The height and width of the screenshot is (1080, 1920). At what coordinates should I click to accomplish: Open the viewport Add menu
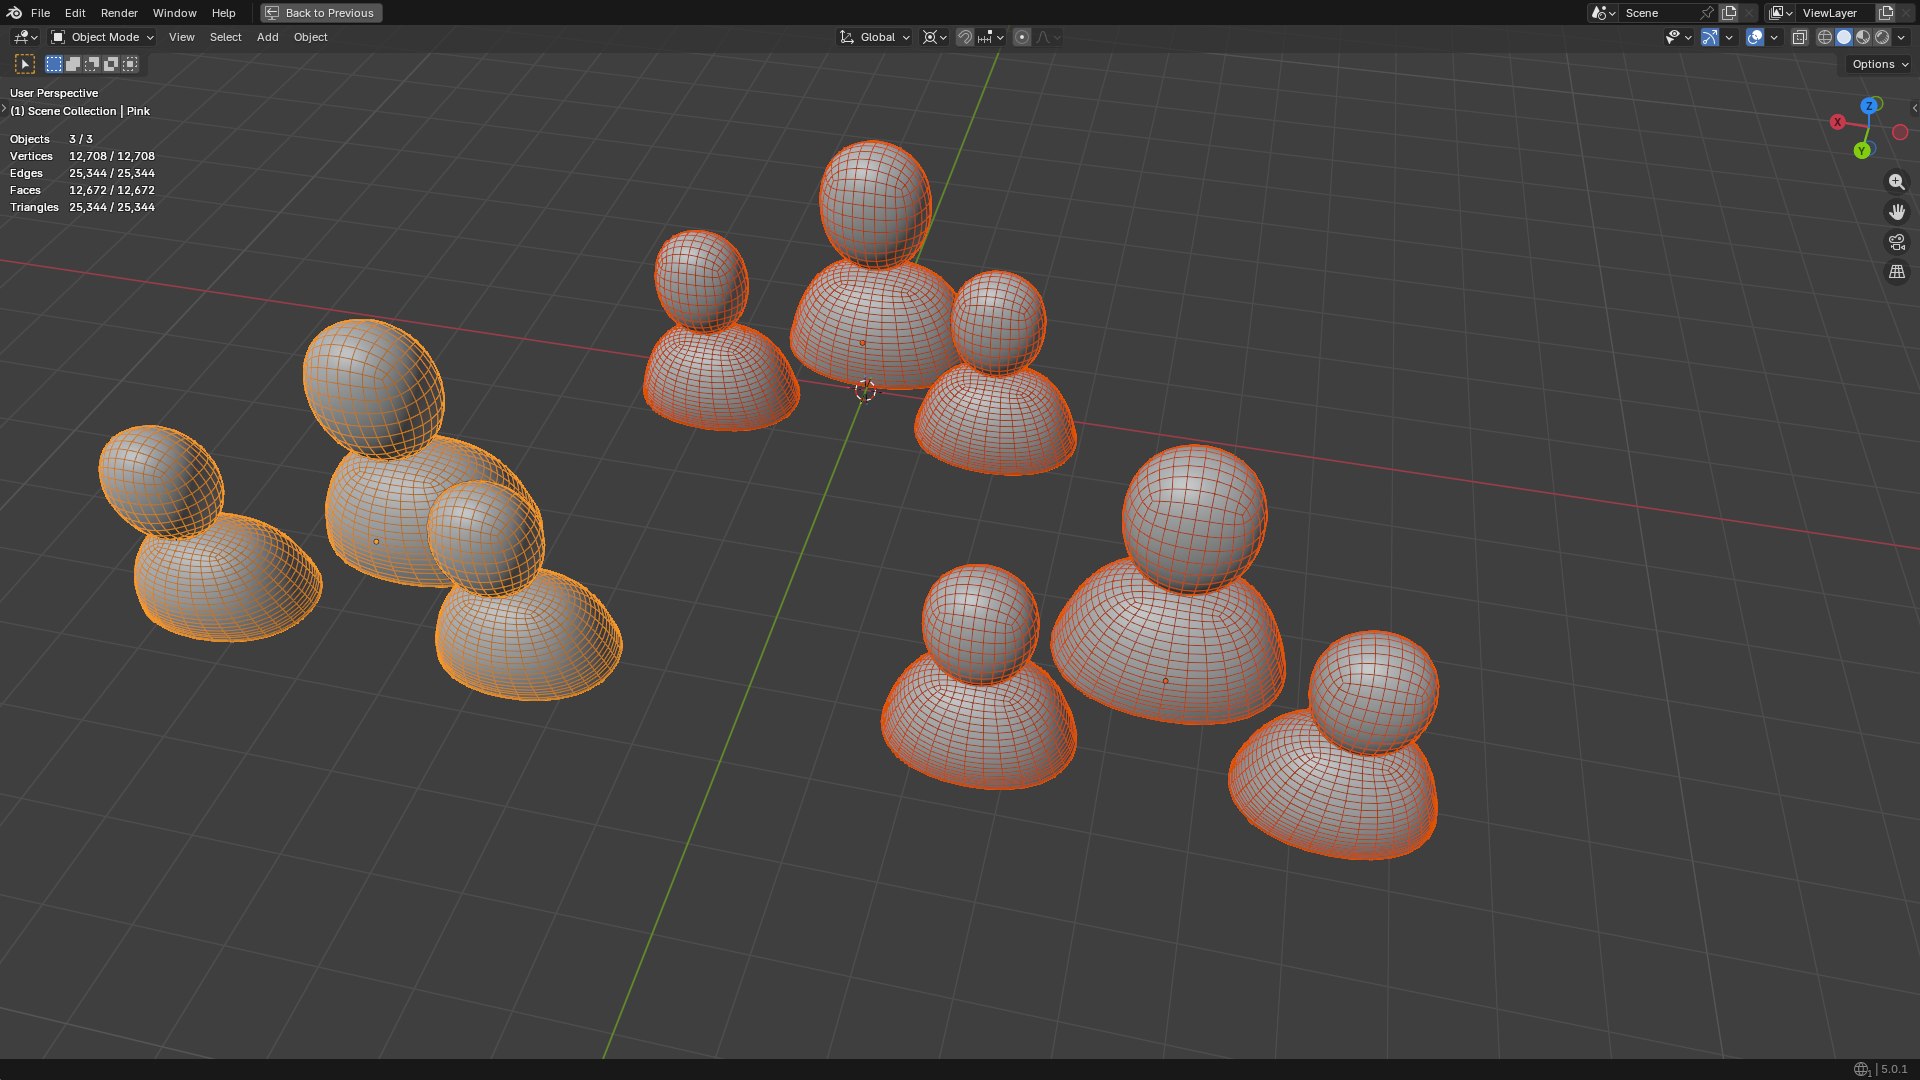[x=267, y=37]
